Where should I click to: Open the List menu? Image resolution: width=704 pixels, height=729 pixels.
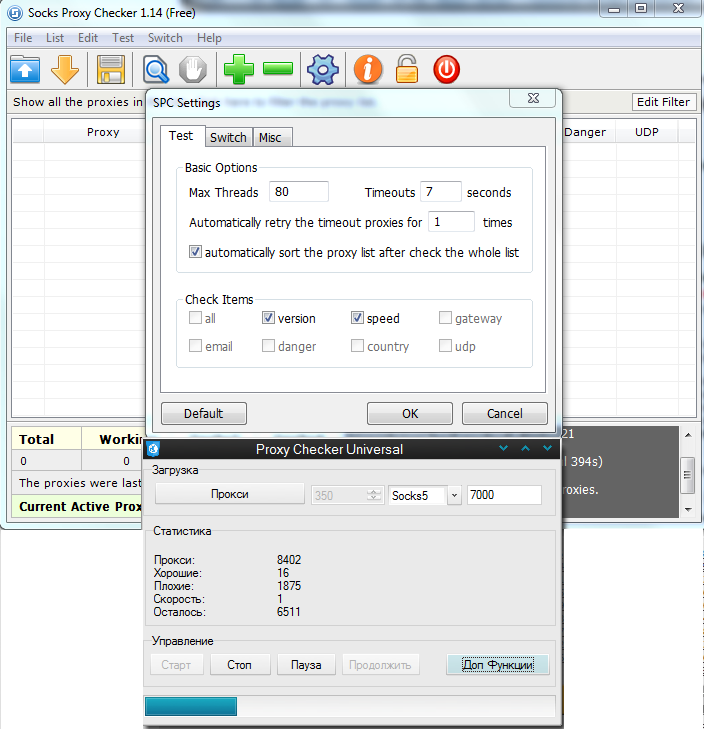pyautogui.click(x=55, y=38)
